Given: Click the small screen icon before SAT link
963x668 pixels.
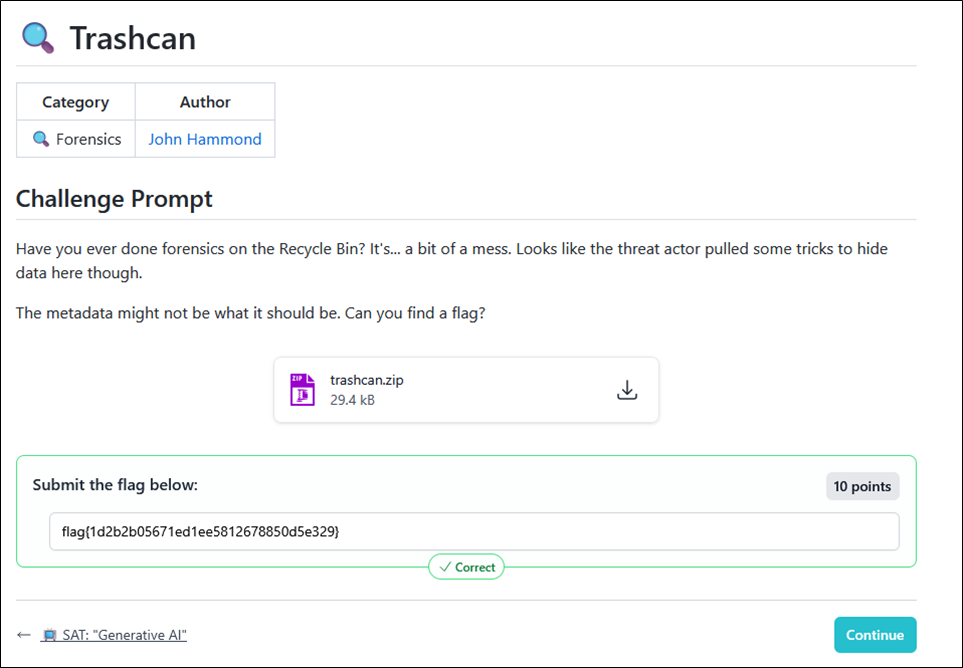Looking at the screenshot, I should pos(49,635).
